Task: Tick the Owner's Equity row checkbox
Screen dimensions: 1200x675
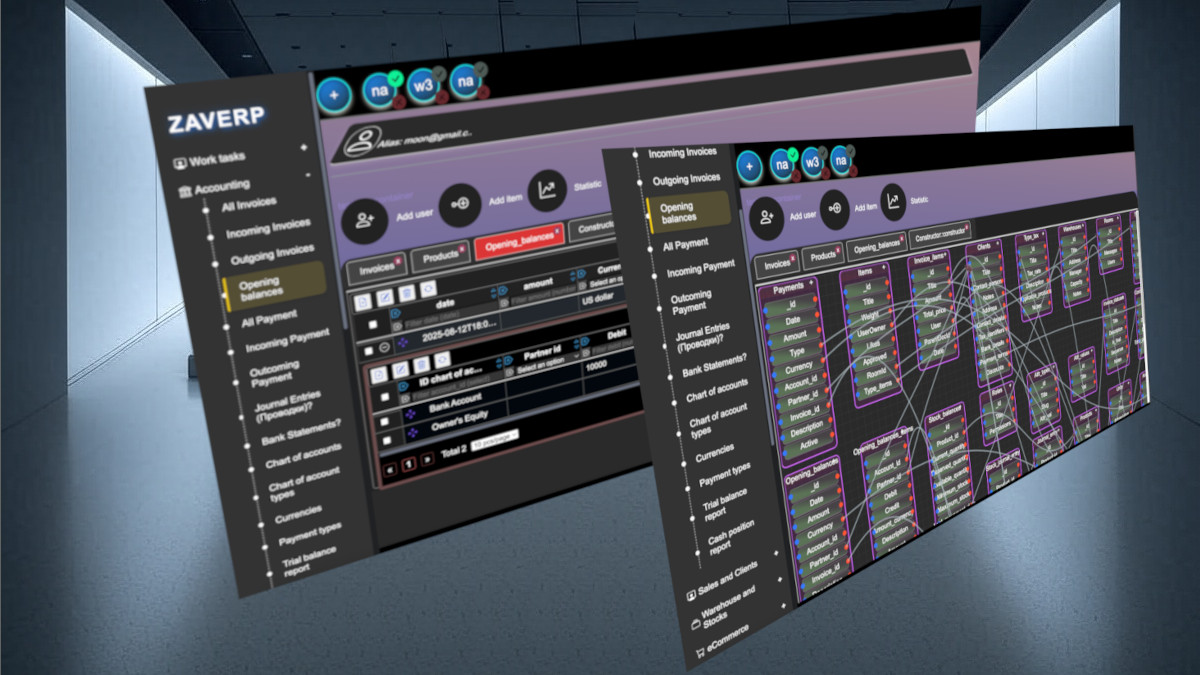Action: pyautogui.click(x=387, y=440)
